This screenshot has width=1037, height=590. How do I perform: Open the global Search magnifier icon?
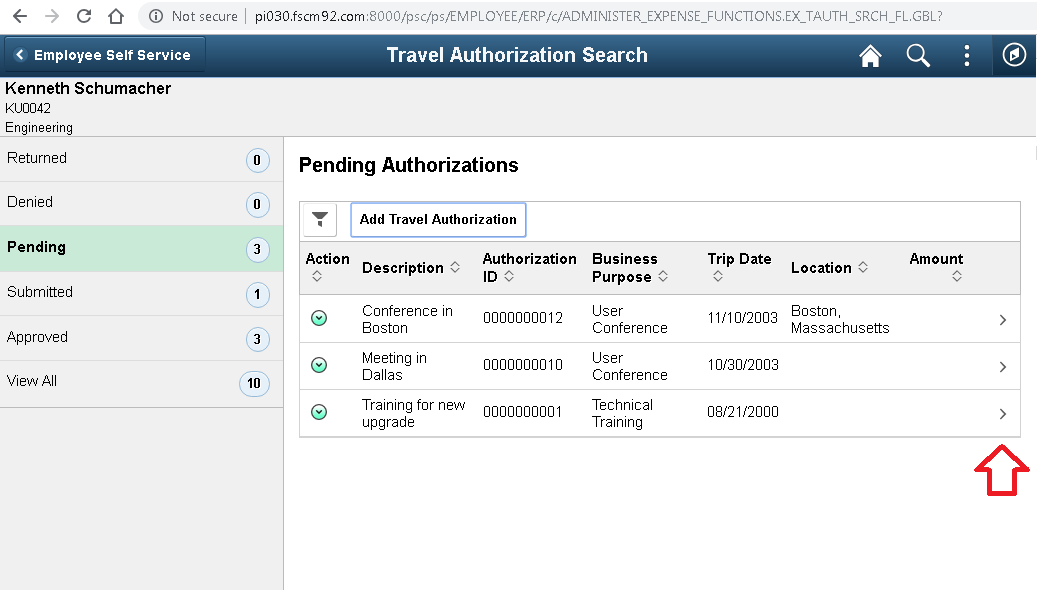917,55
